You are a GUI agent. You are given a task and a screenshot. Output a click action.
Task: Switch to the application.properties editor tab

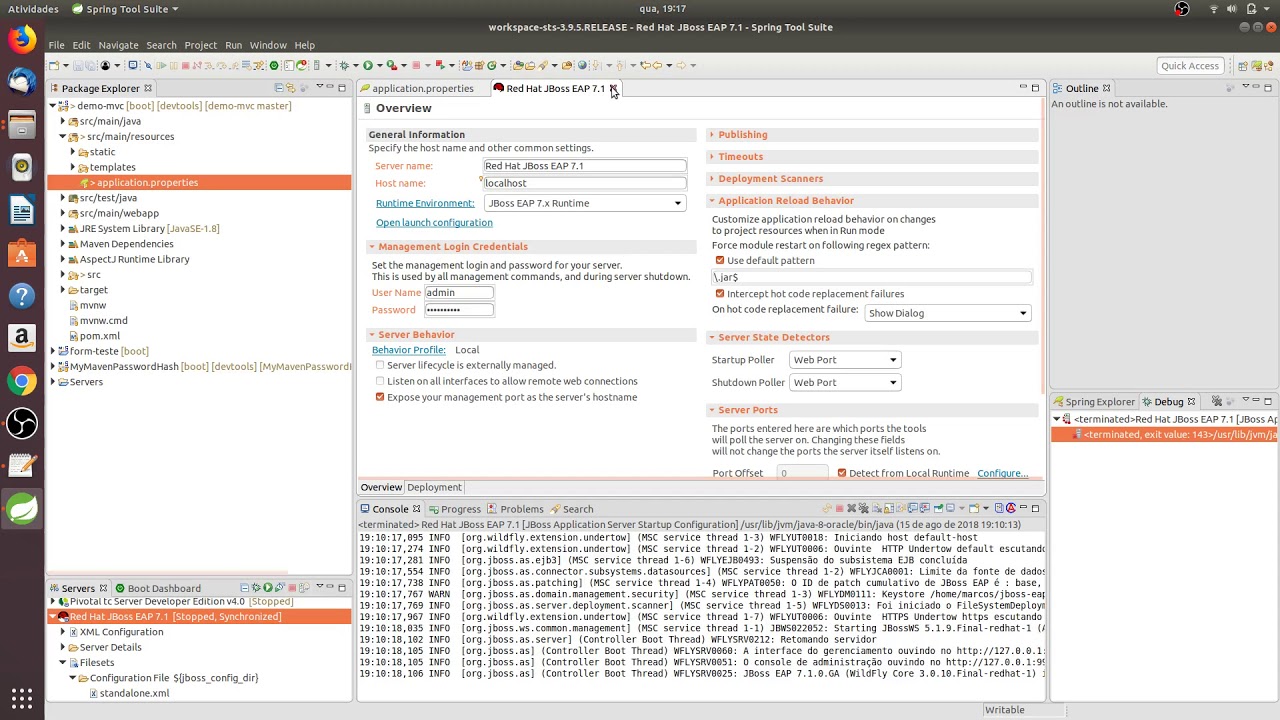(x=422, y=88)
